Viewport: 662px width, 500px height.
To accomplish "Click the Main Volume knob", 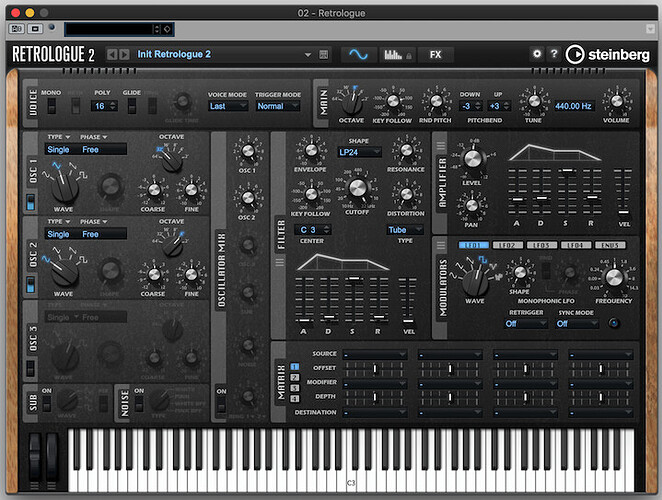I will (x=617, y=101).
